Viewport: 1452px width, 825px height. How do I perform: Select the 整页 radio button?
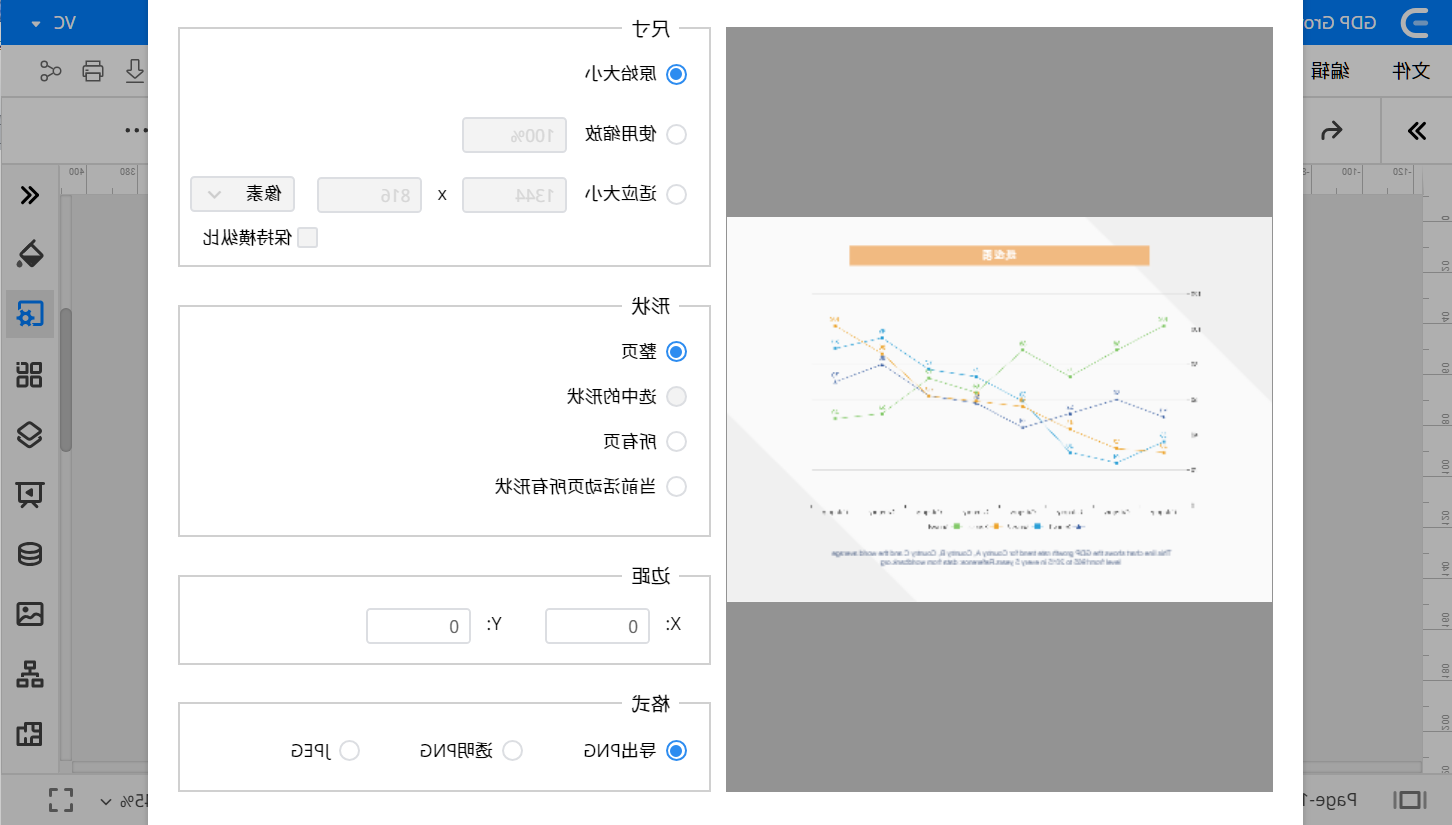point(677,352)
